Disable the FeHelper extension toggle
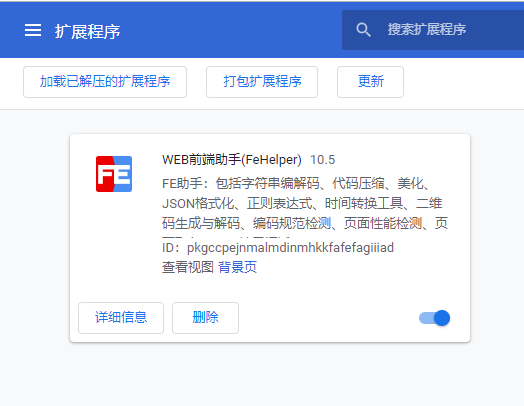Image resolution: width=524 pixels, height=406 pixels. click(x=434, y=318)
